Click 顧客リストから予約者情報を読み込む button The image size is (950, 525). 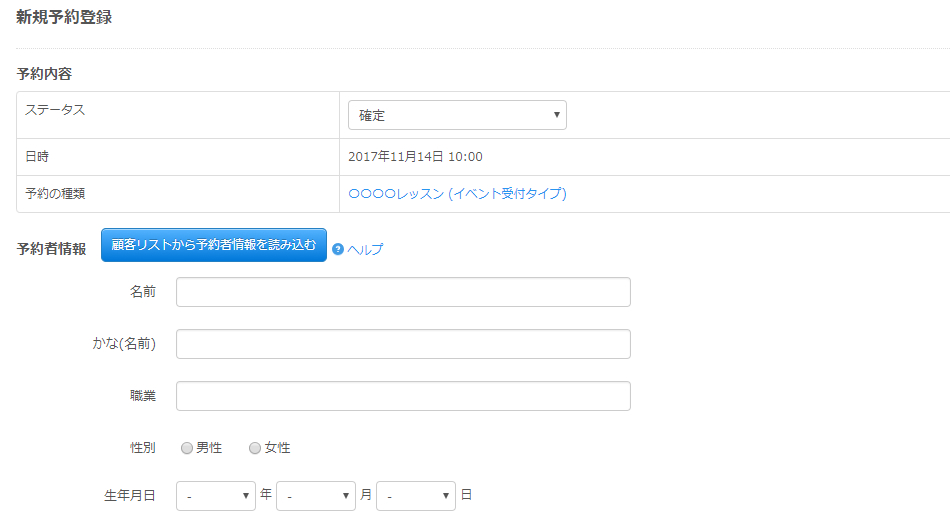214,245
